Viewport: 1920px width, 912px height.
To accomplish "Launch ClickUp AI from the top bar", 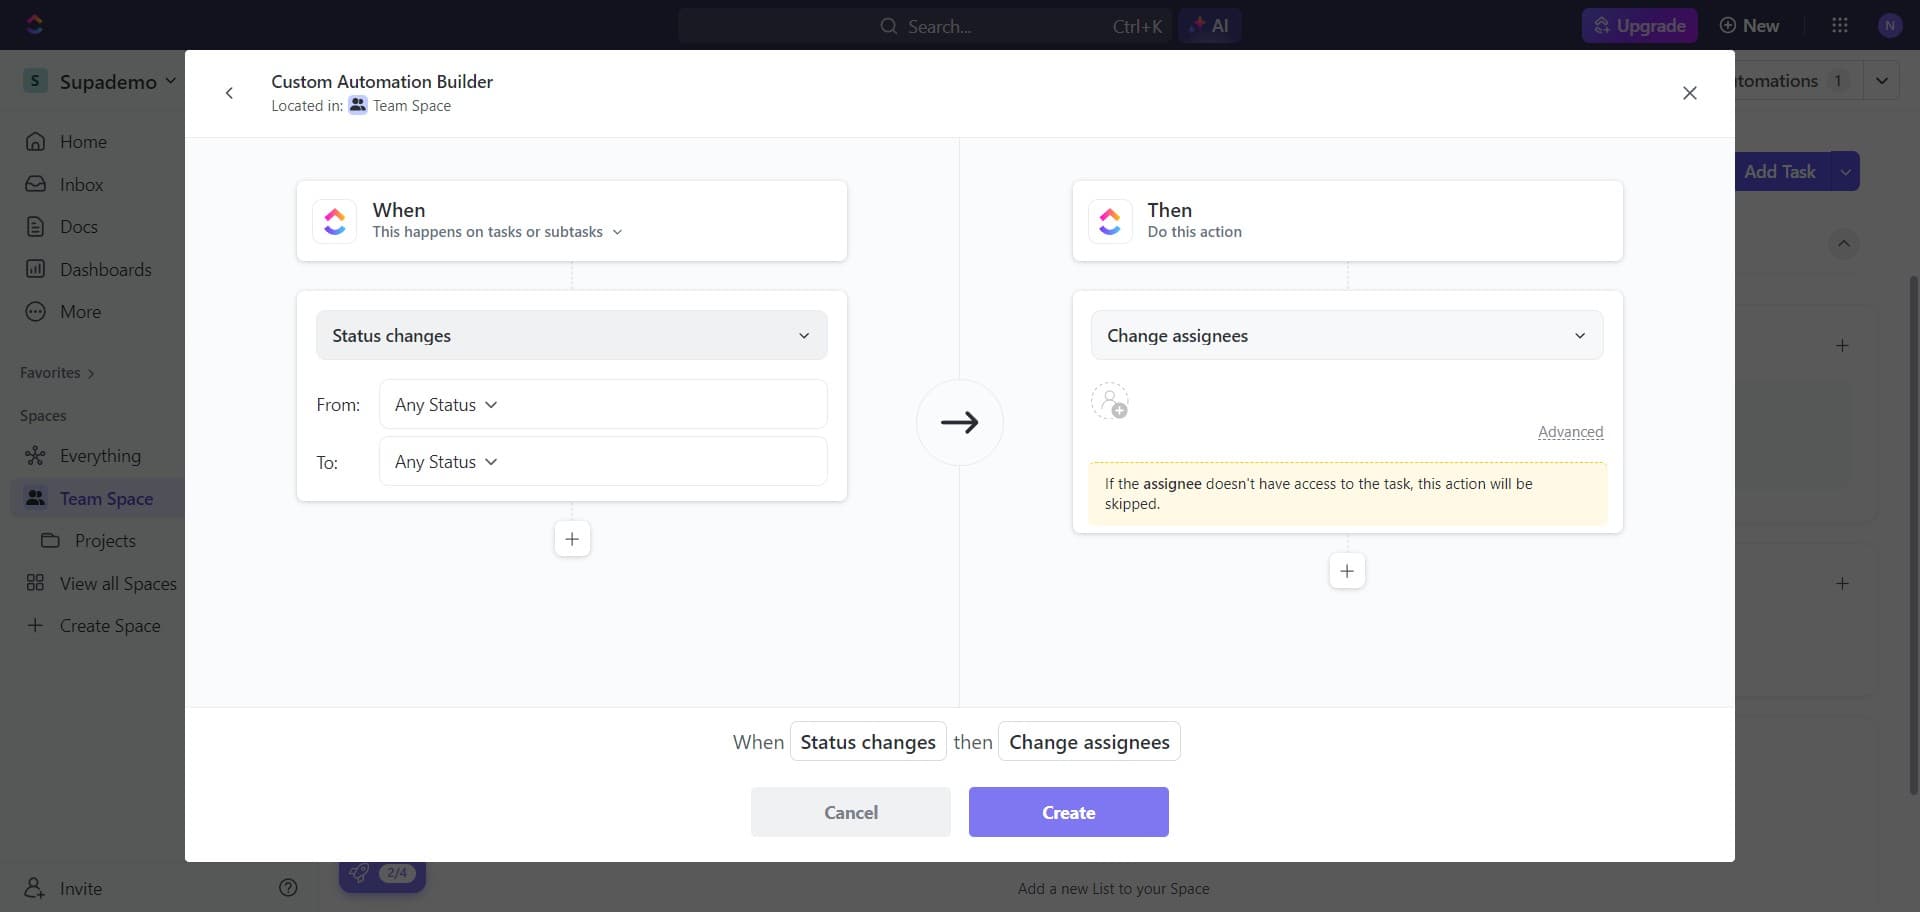I will (1210, 25).
